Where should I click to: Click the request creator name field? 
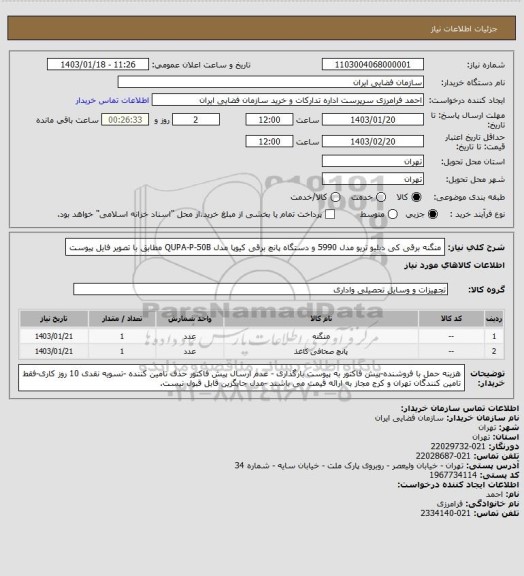click(288, 100)
